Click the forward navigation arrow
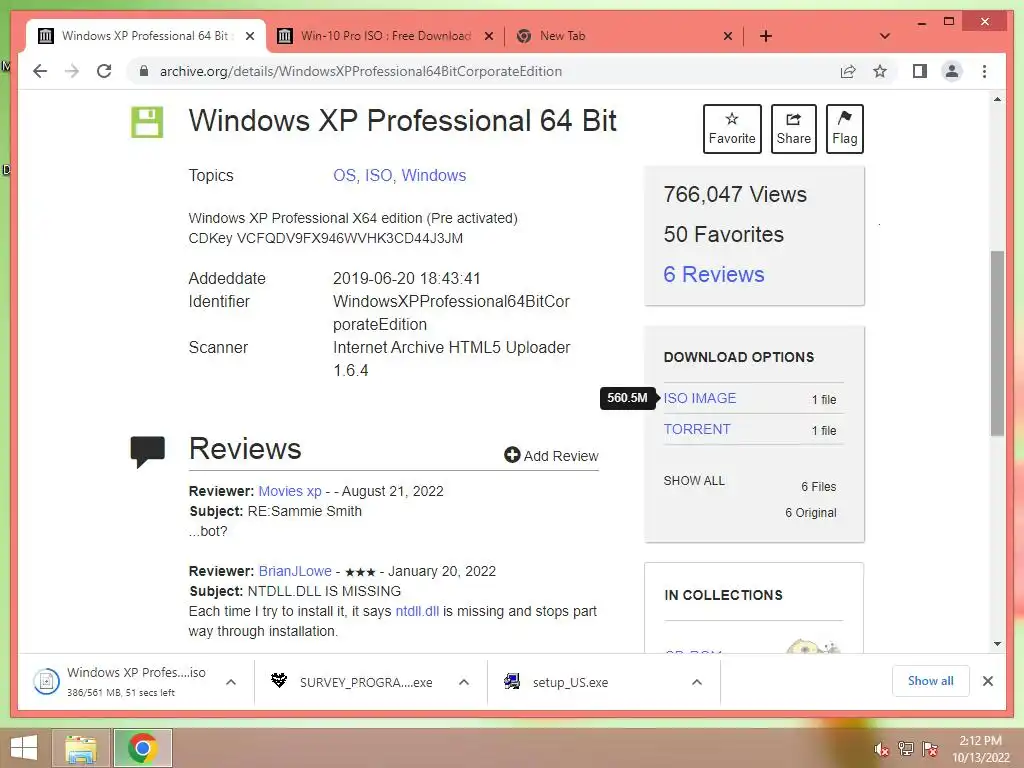This screenshot has width=1024, height=768. tap(72, 71)
